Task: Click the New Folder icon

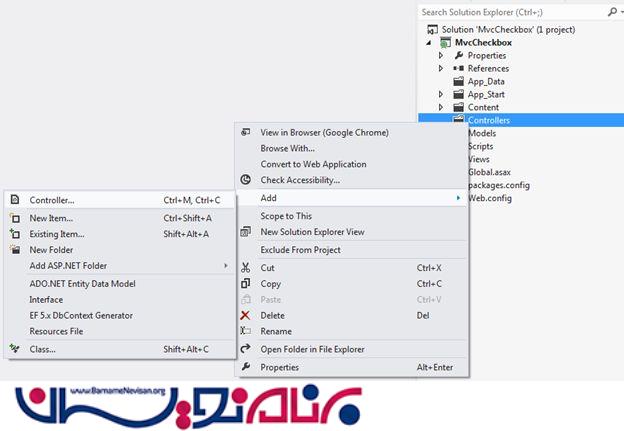Action: (x=14, y=250)
